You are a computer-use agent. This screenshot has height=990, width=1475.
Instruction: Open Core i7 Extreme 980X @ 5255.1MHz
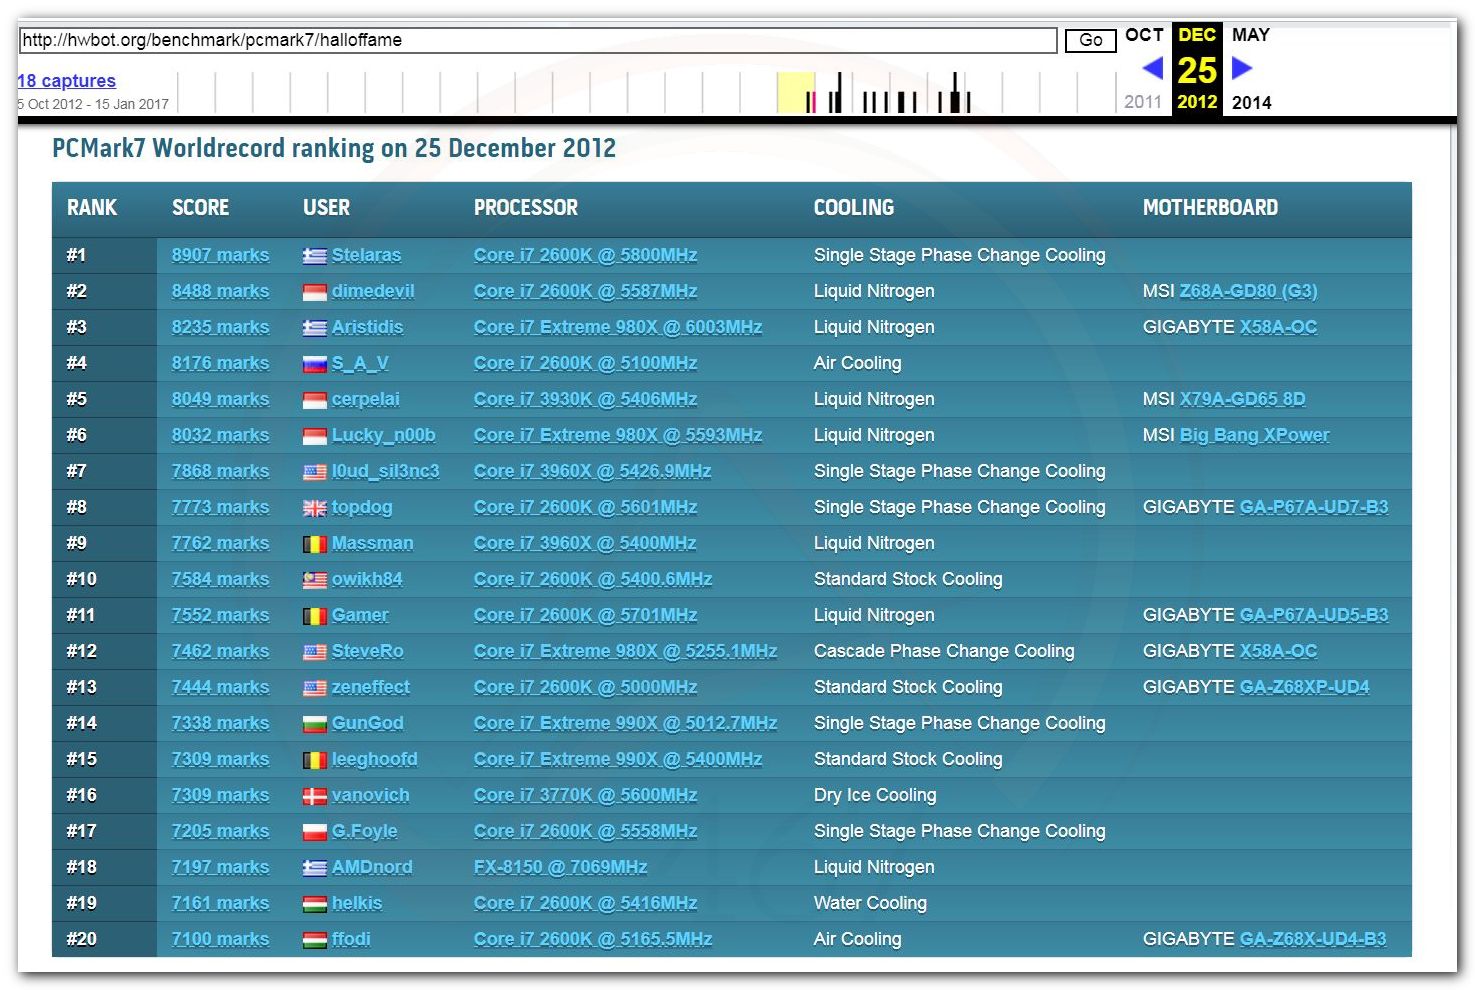point(625,651)
